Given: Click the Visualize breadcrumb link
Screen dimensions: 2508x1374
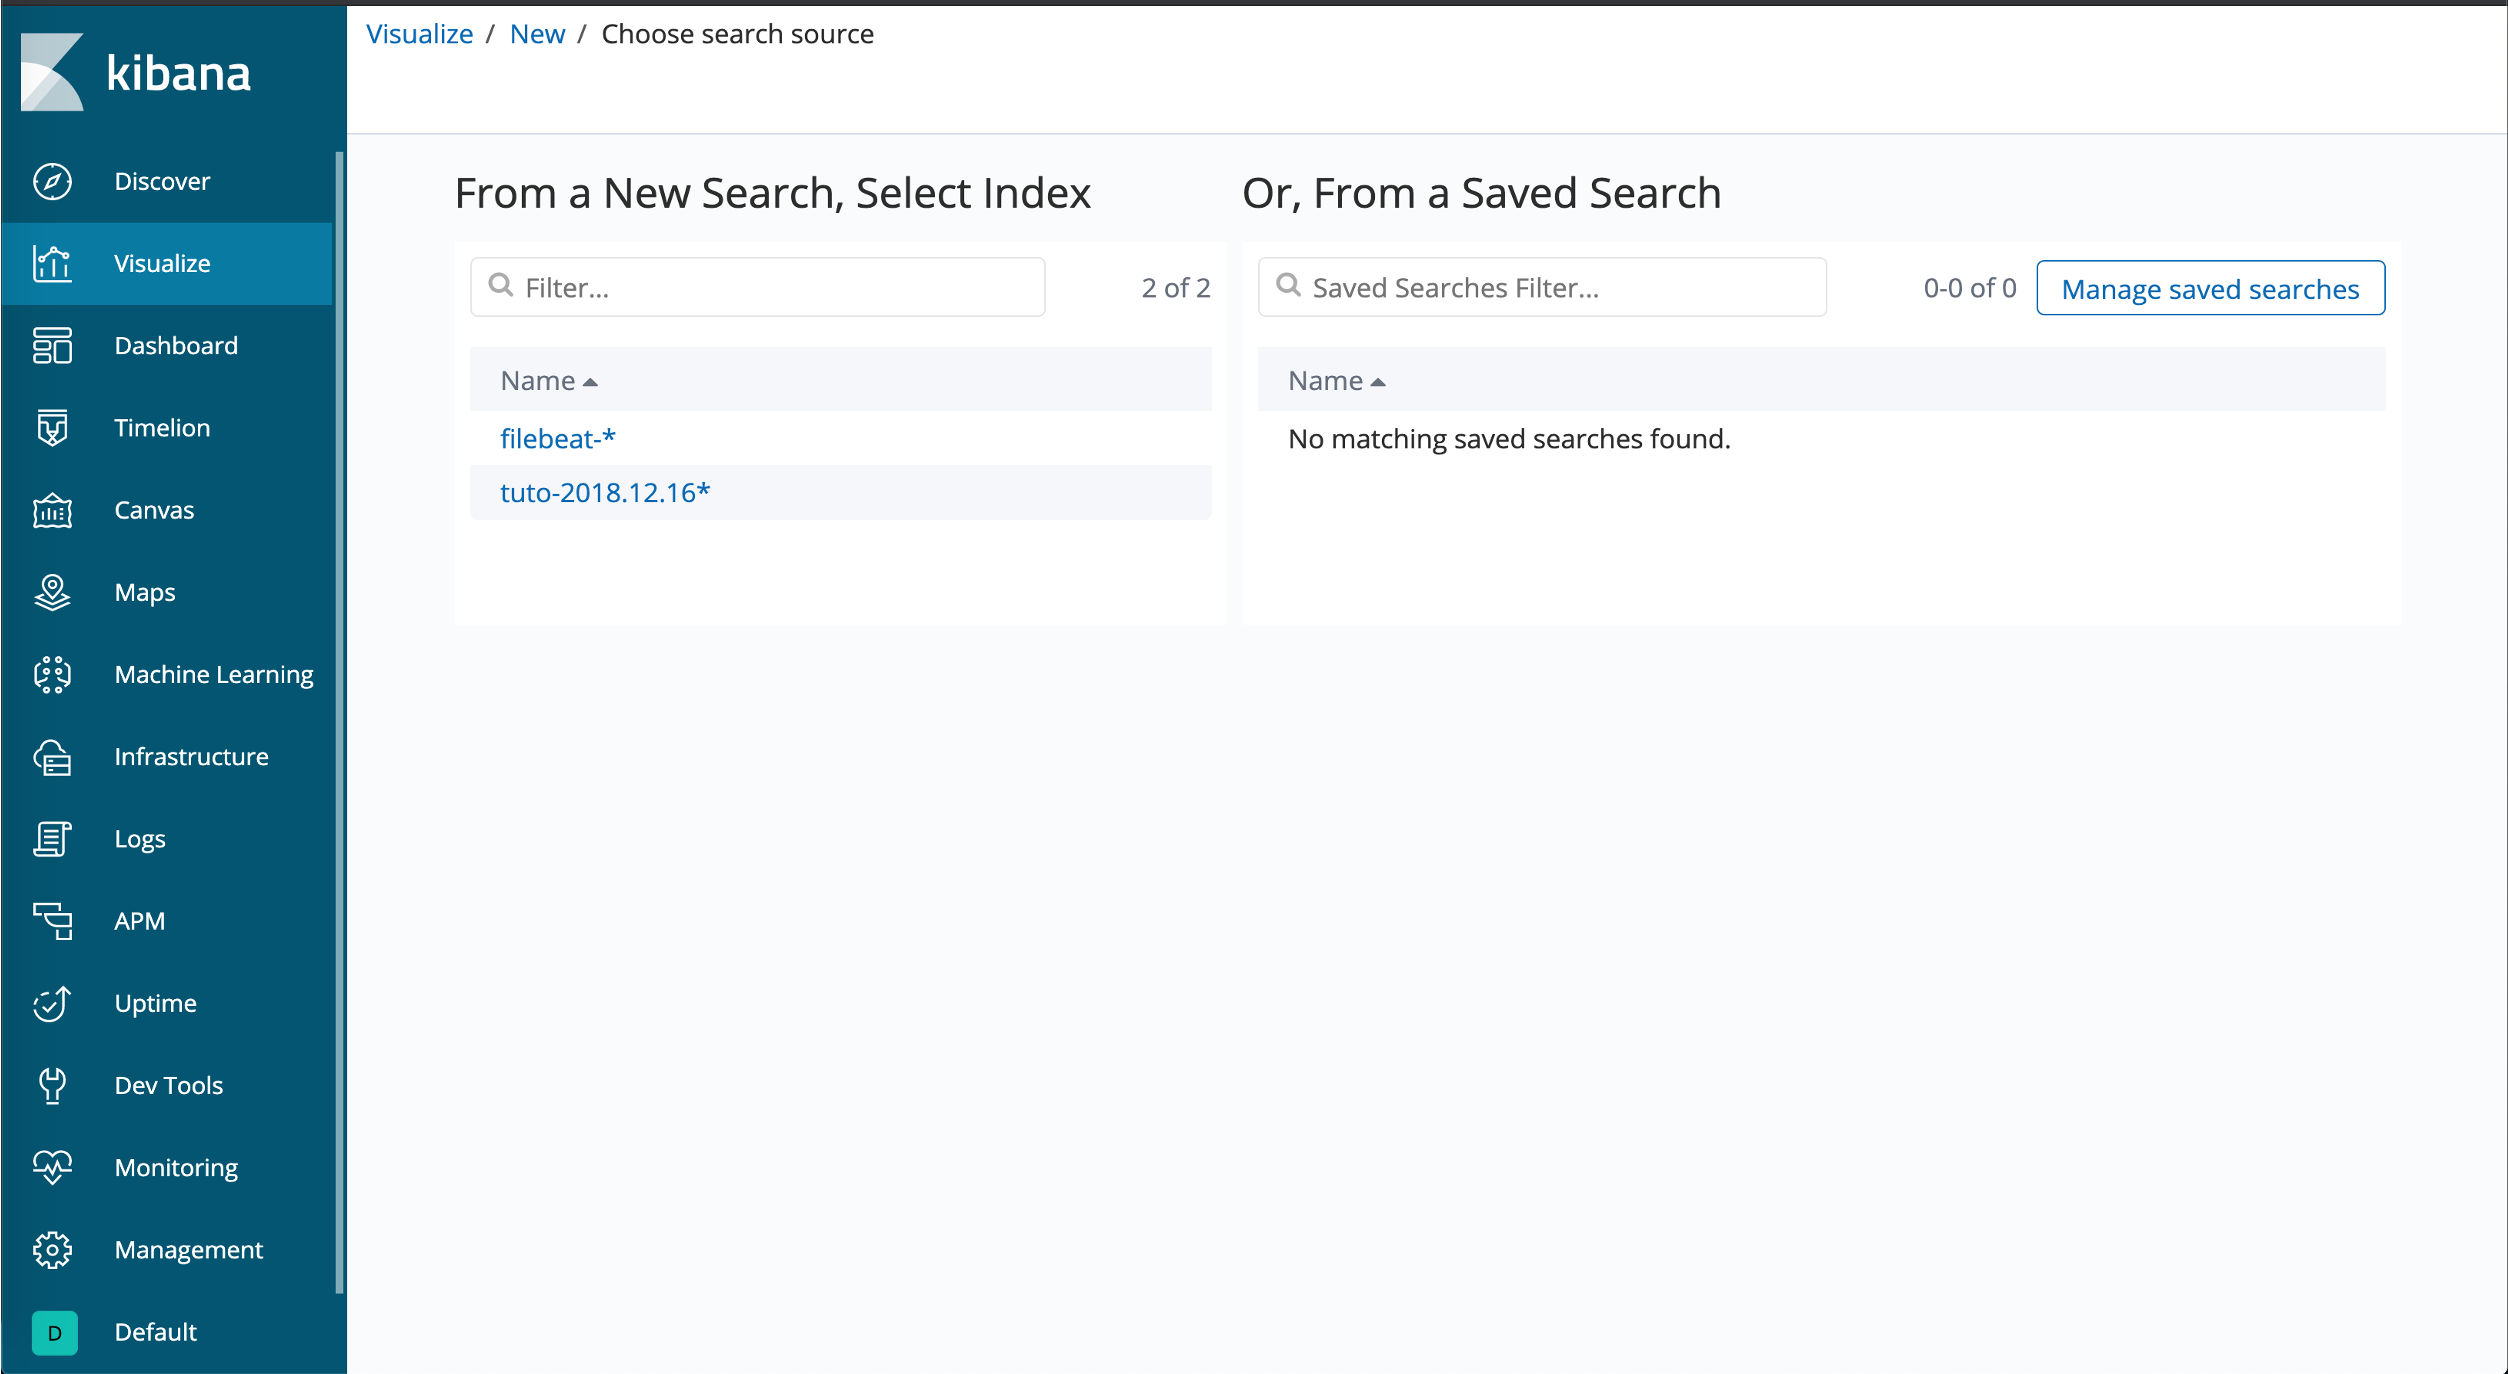Looking at the screenshot, I should tap(419, 34).
